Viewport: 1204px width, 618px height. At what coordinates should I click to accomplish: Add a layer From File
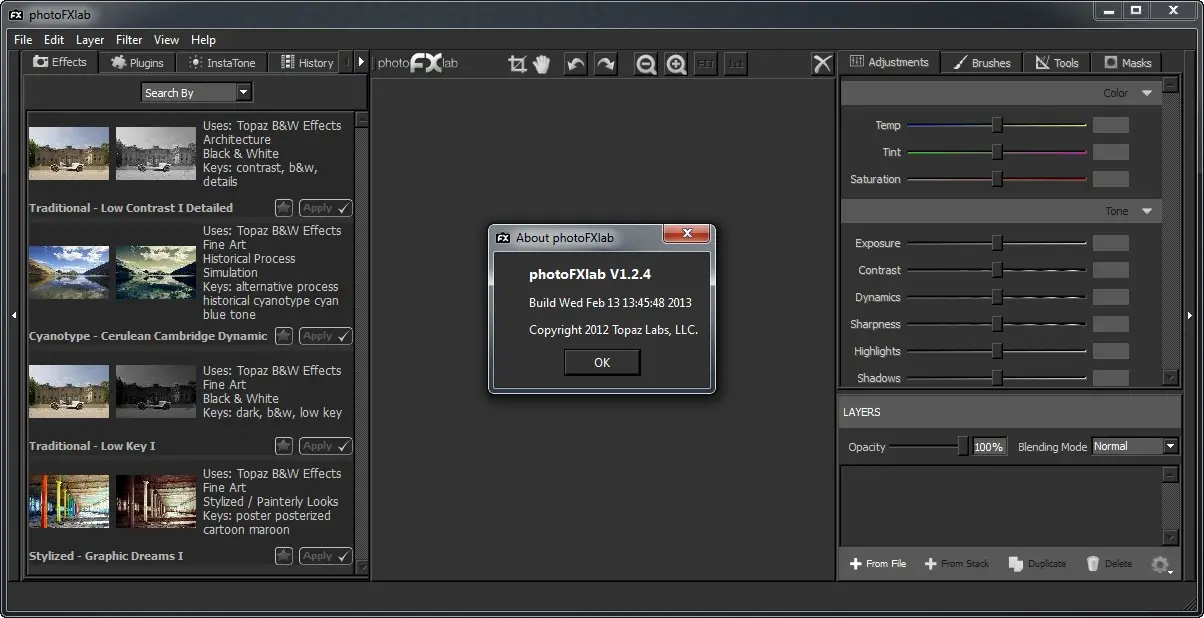coord(878,564)
